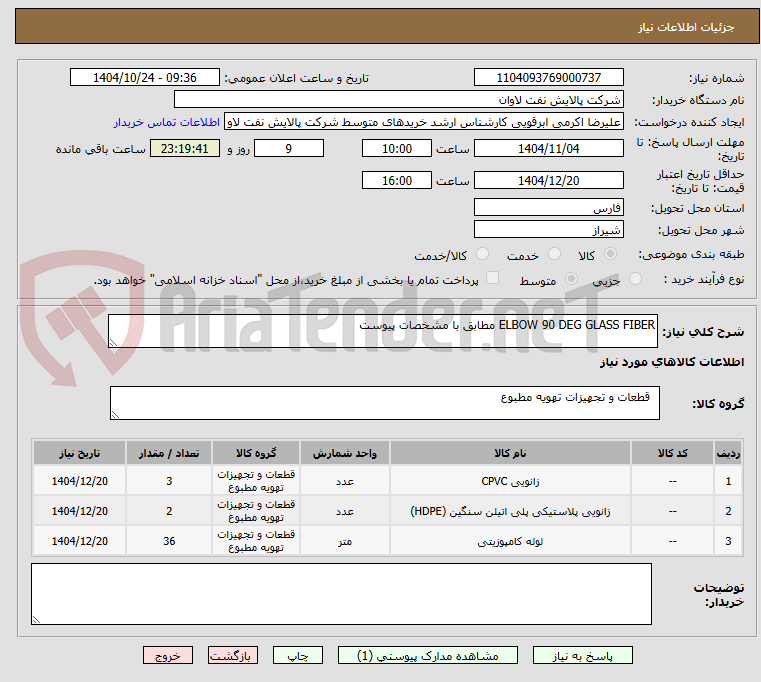
Task: Click the استان محل تحویل field فارس
Action: click(548, 207)
